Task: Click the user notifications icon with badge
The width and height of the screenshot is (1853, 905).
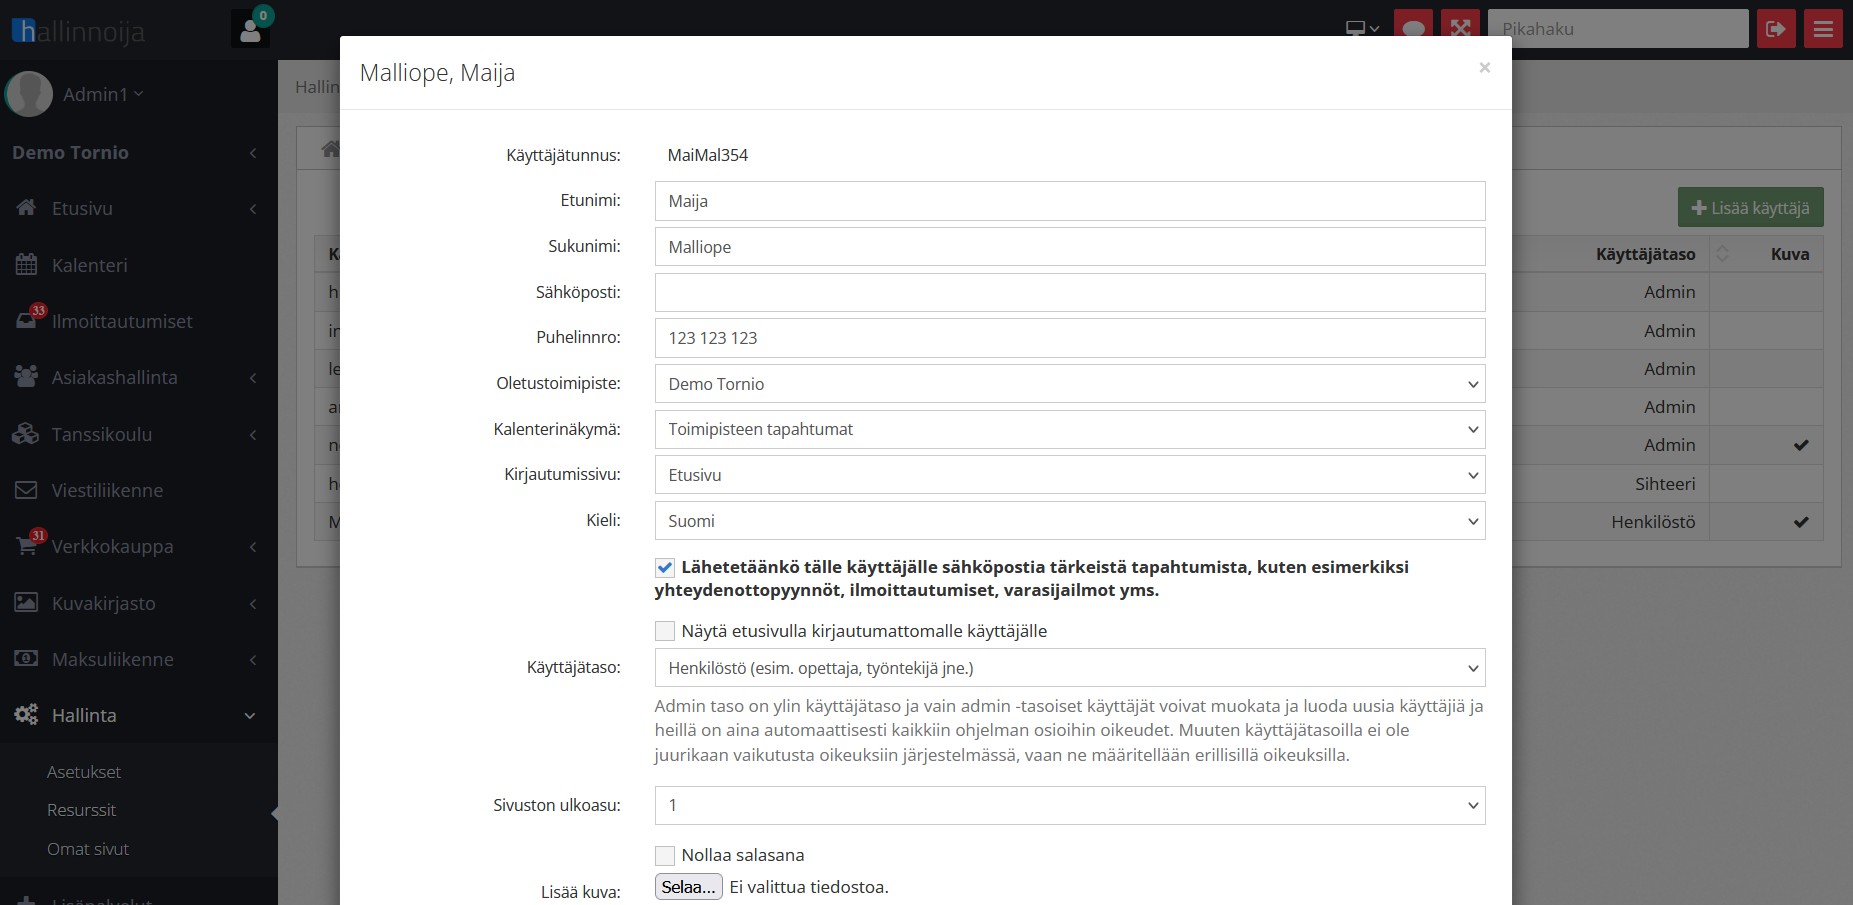Action: point(250,29)
